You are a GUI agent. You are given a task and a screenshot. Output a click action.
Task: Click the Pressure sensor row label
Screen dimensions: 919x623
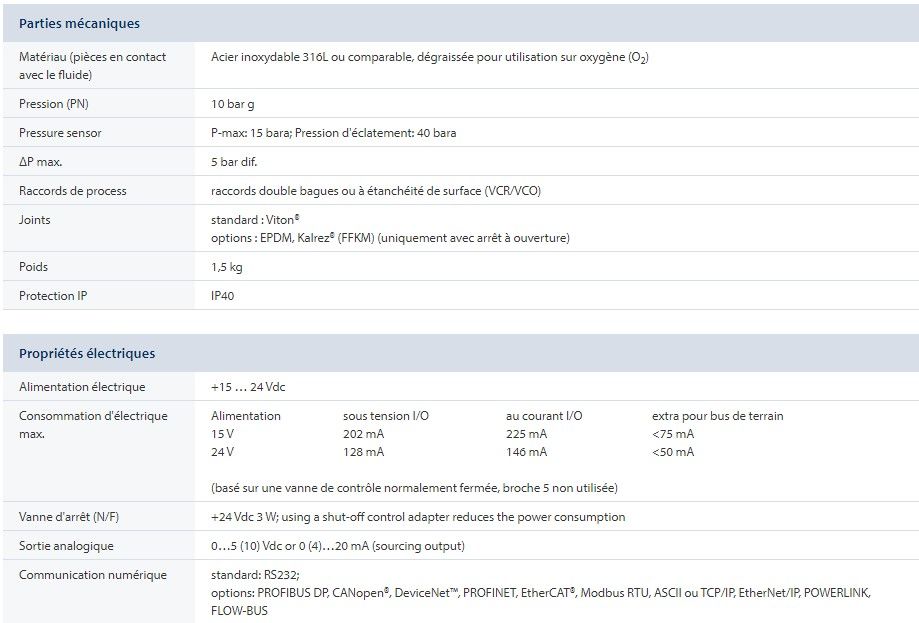60,133
